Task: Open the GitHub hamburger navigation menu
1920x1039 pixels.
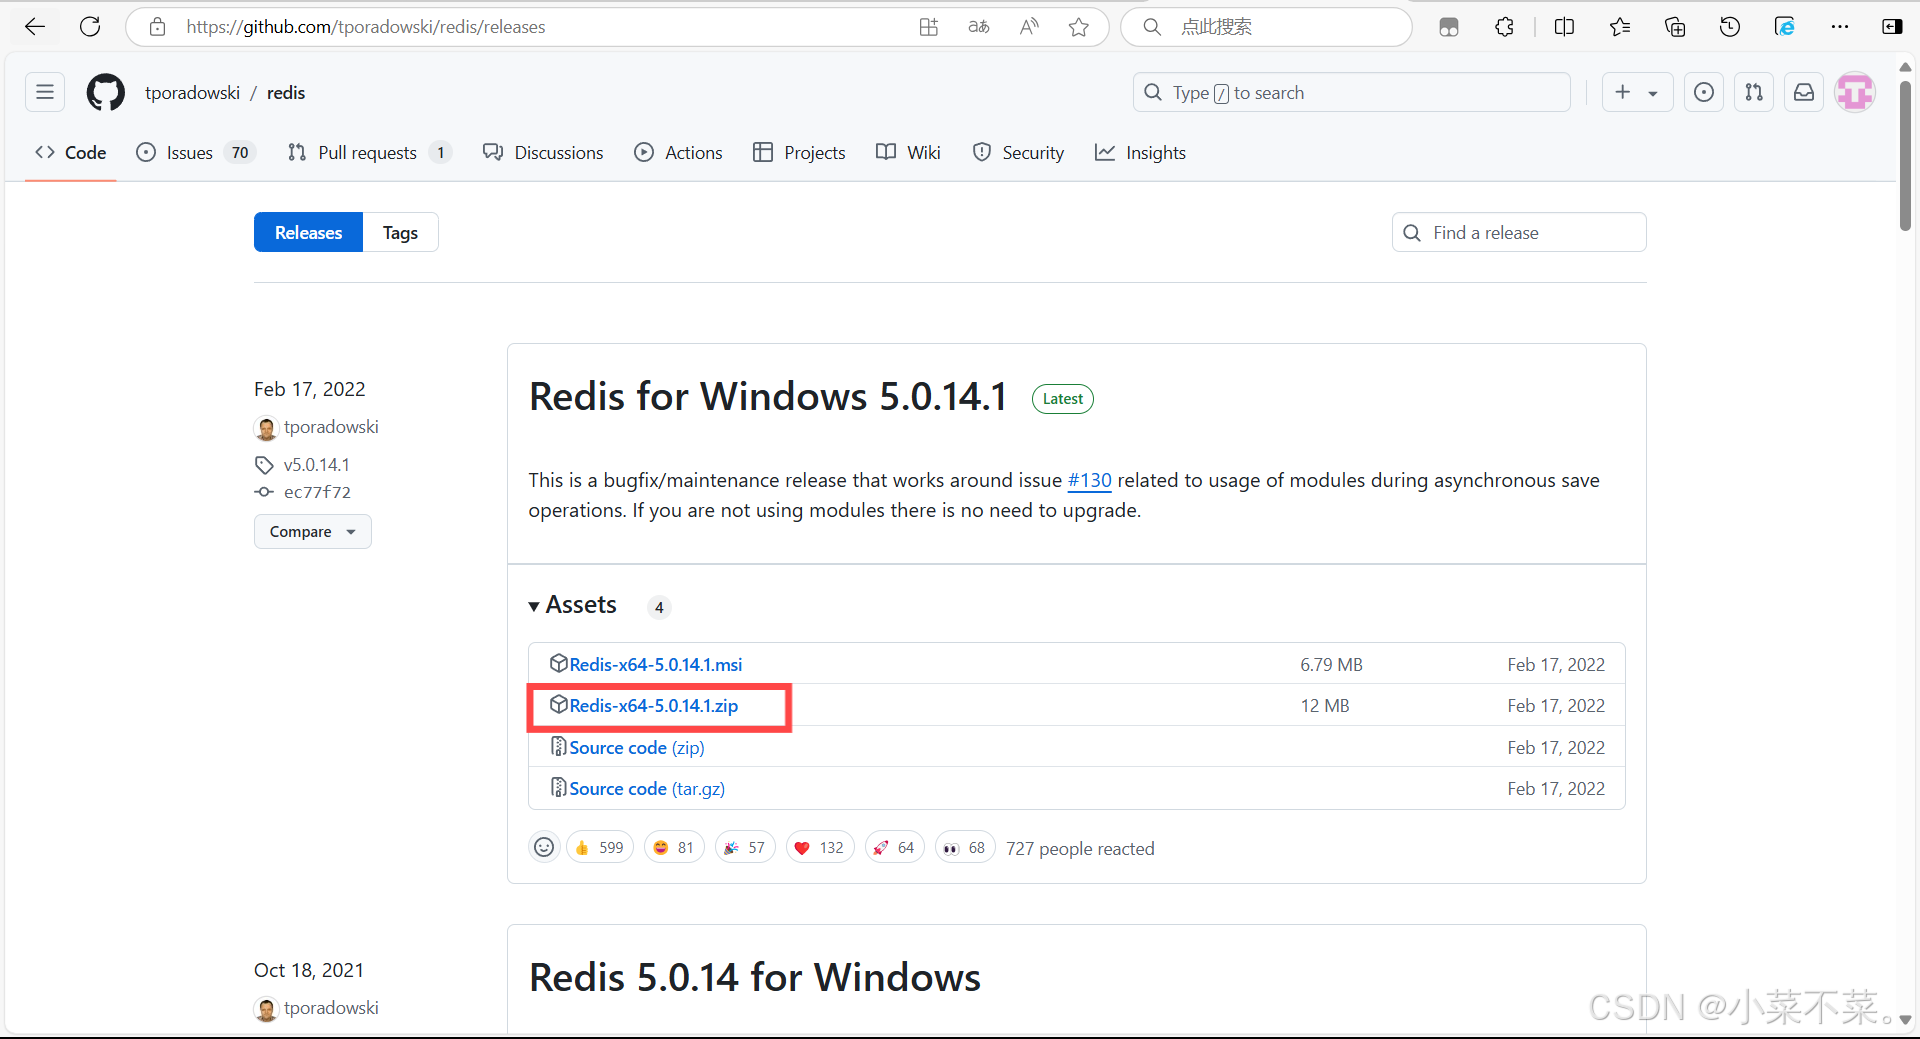Action: pyautogui.click(x=45, y=92)
